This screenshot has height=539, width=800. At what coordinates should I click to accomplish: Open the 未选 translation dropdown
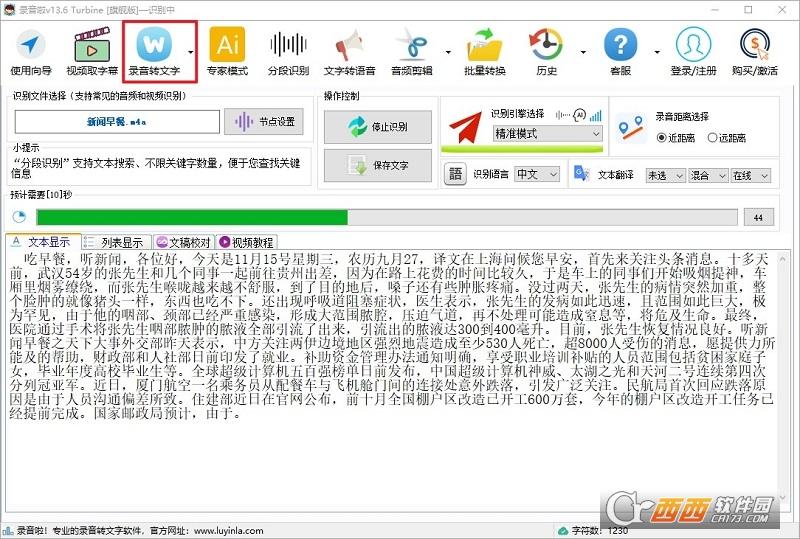665,176
